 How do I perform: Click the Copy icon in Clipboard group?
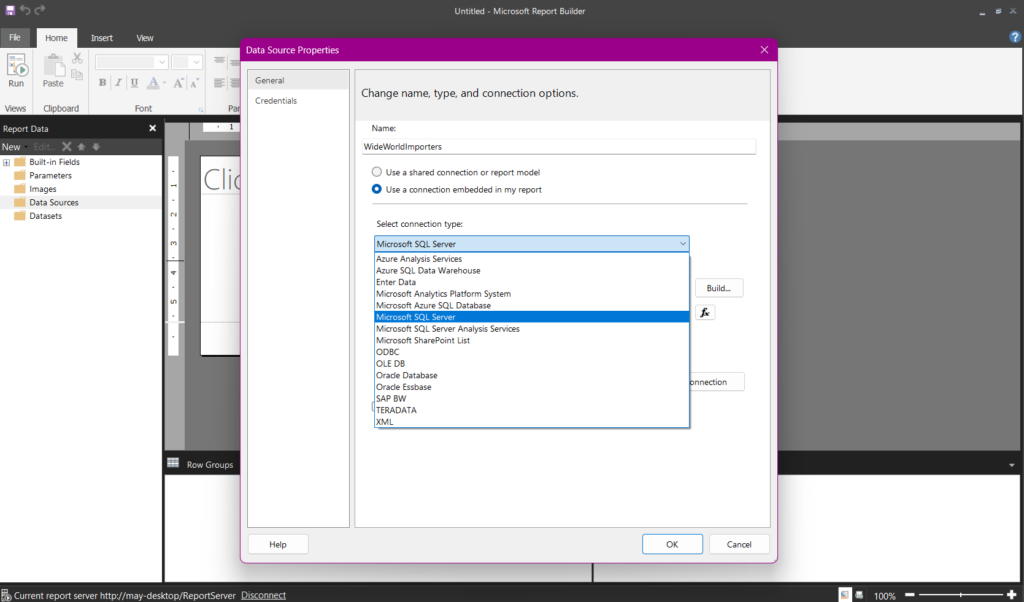pyautogui.click(x=77, y=74)
